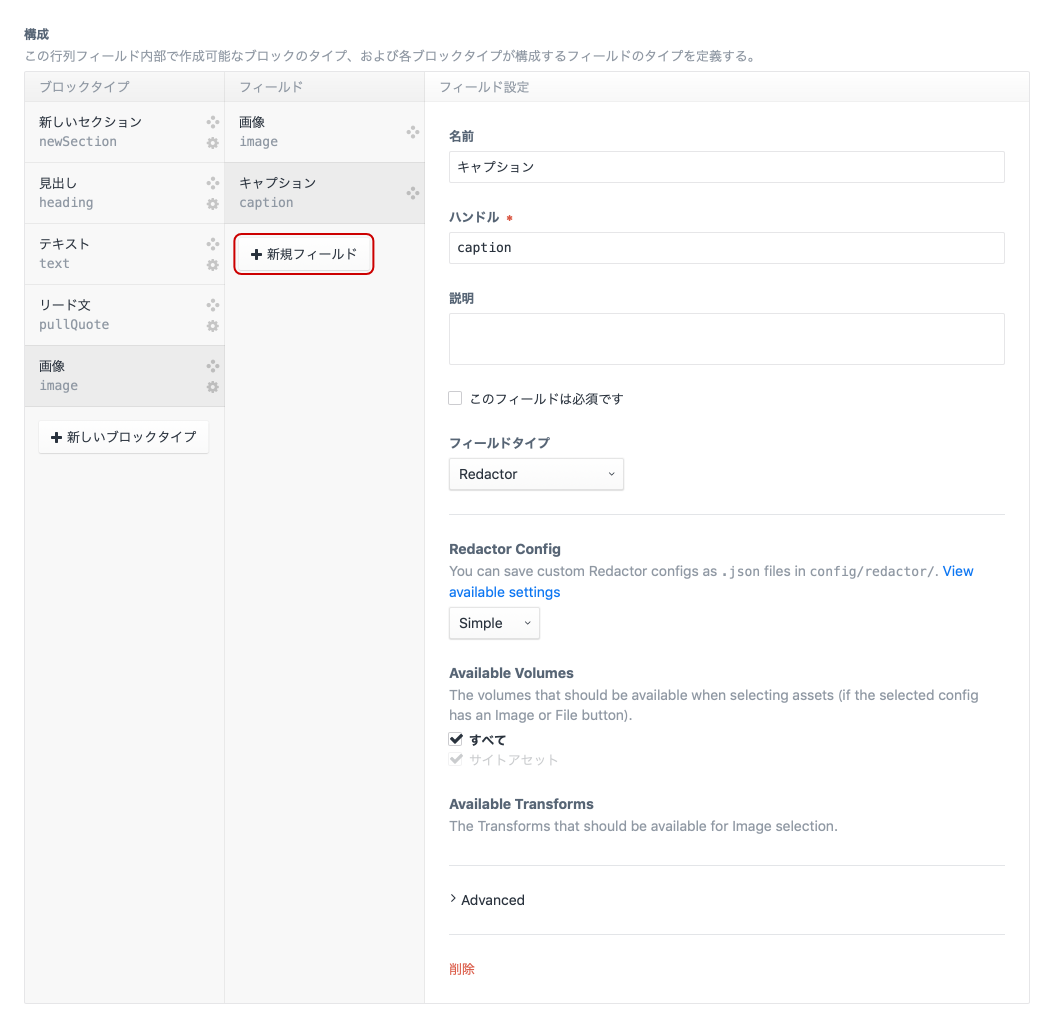Click the move icon on キャプション field
The width and height of the screenshot is (1052, 1031).
[x=412, y=193]
